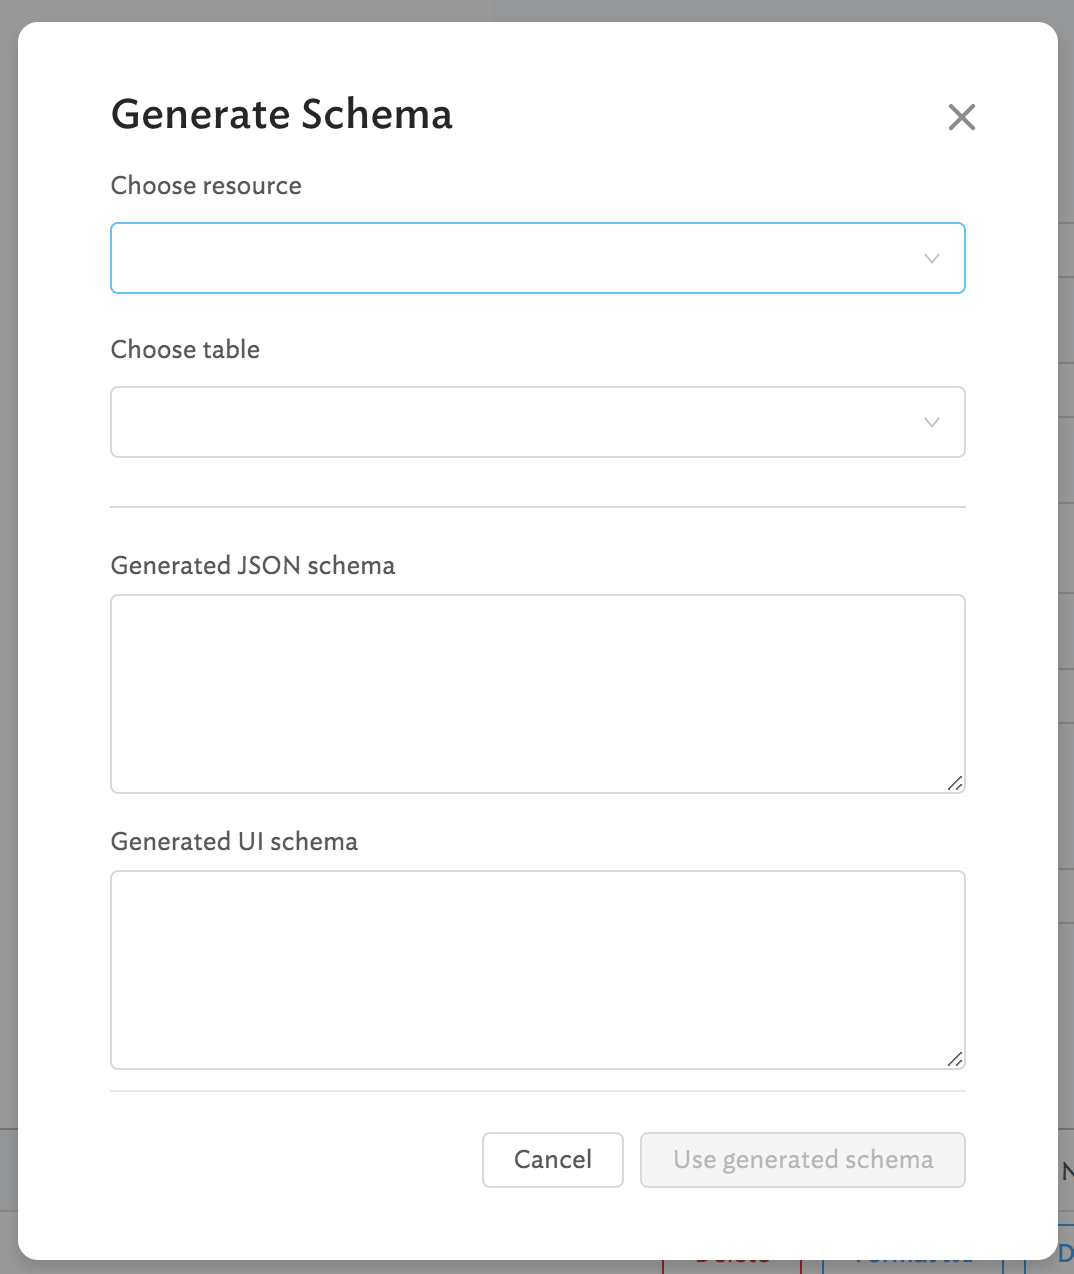Screen dimensions: 1074x1274
Task: Grab the JSON schema textarea resize handle
Action: click(955, 783)
